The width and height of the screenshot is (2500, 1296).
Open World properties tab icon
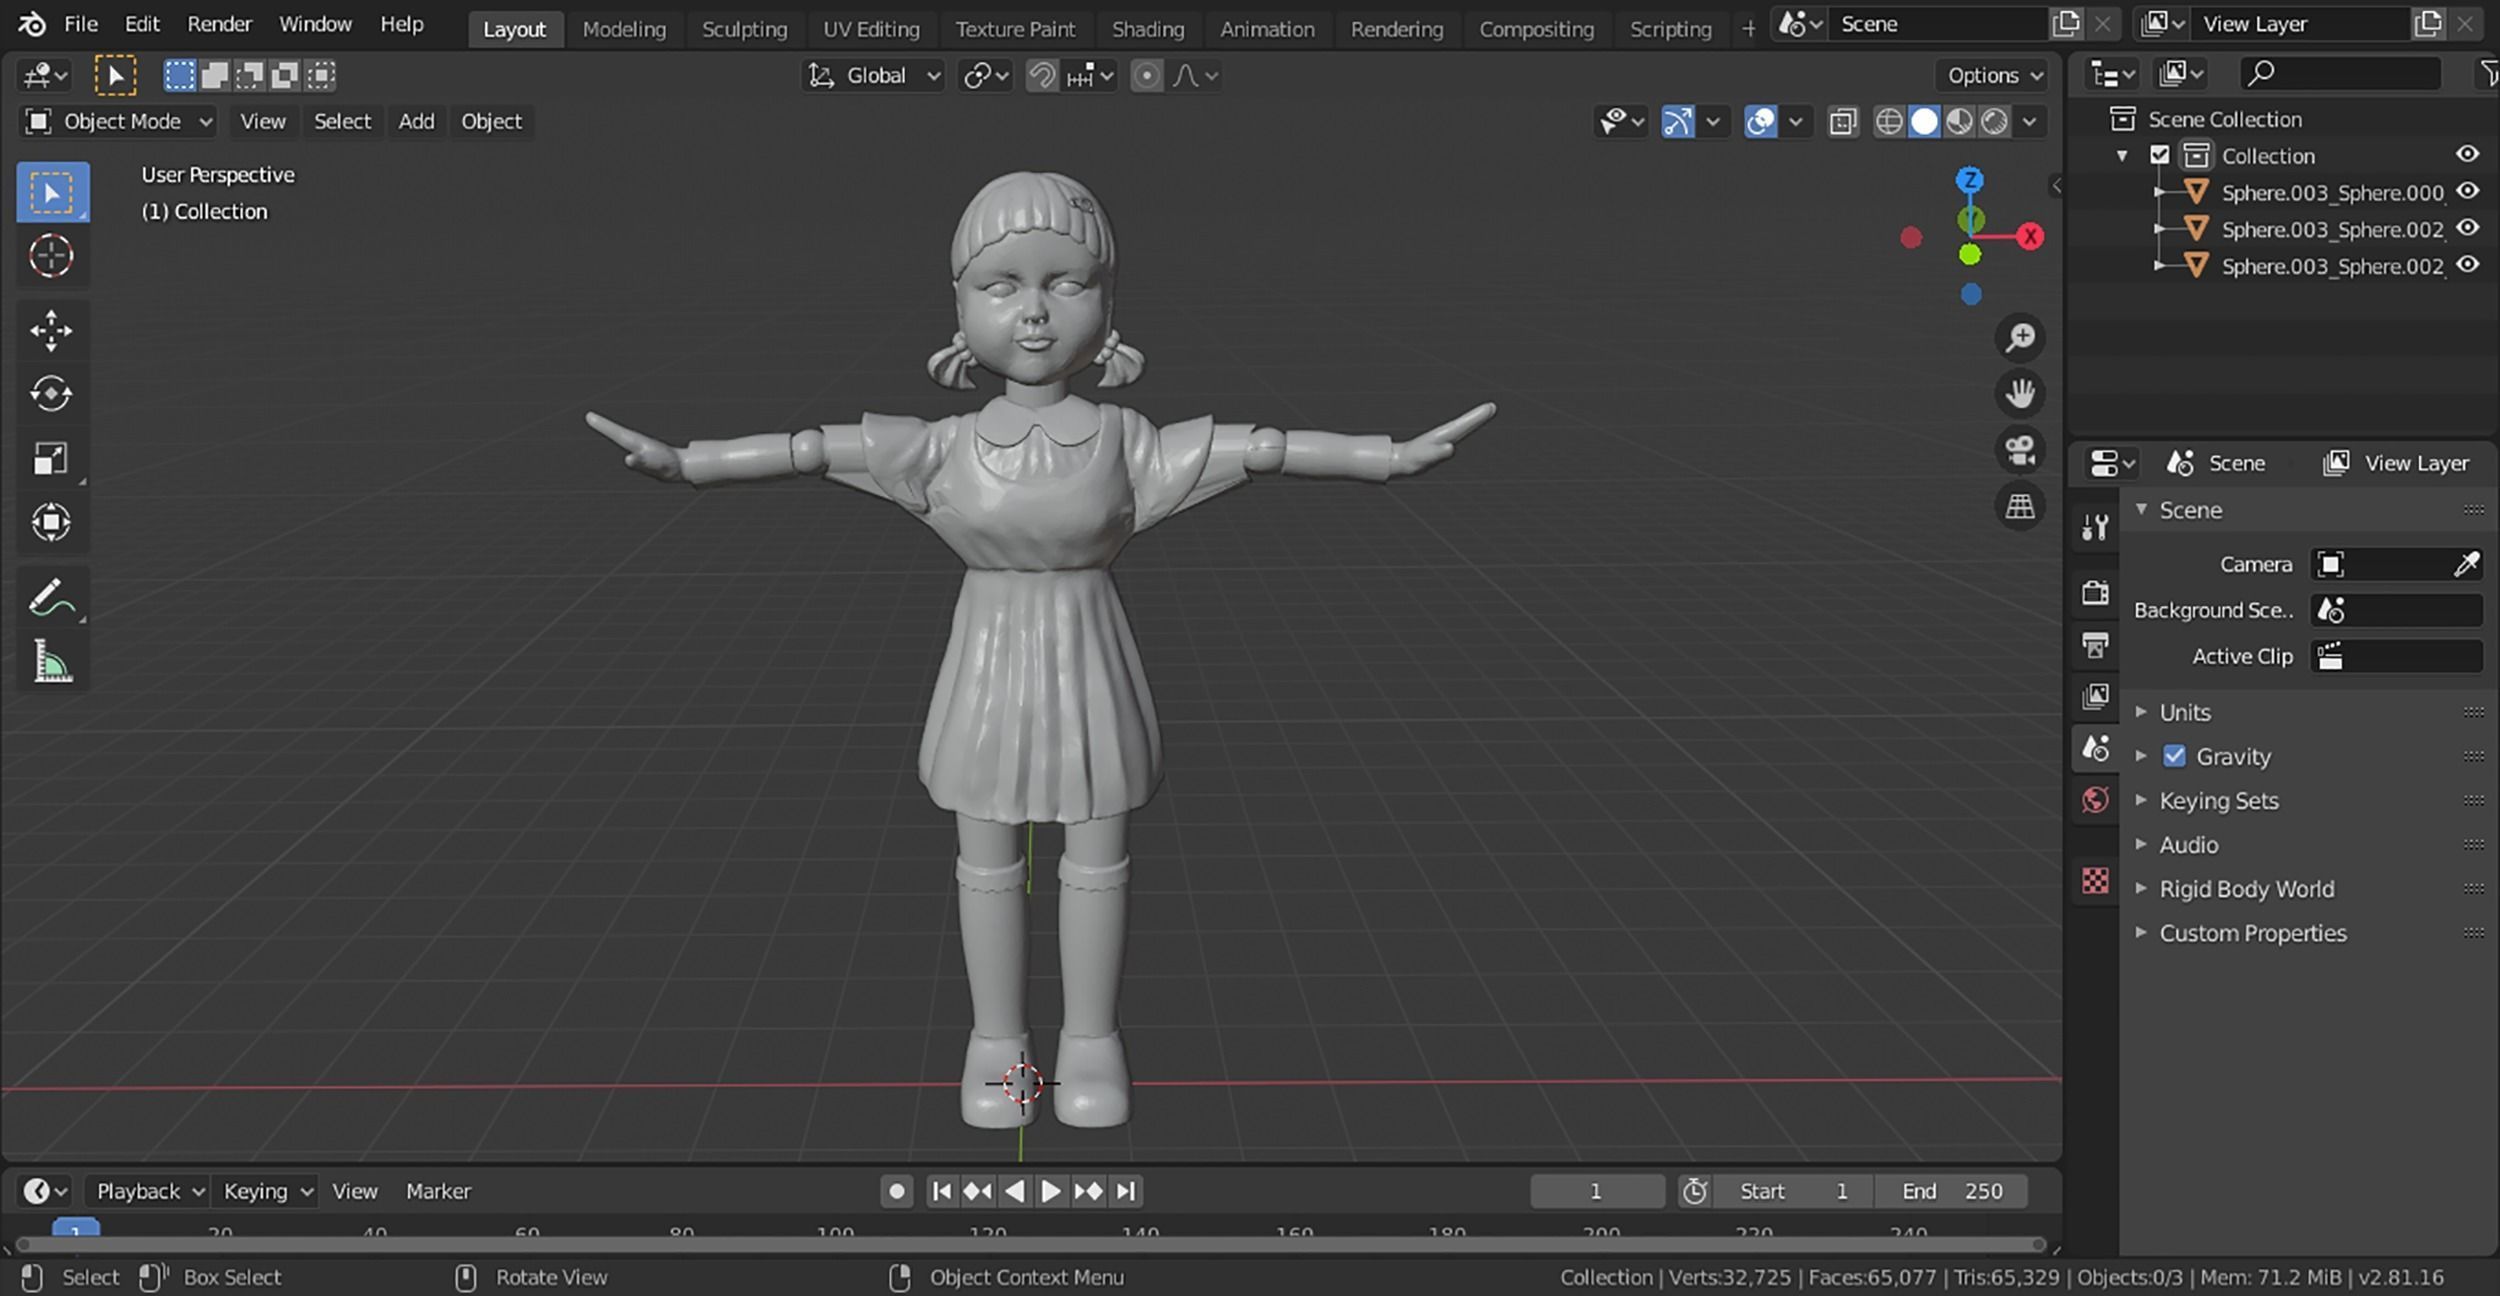pos(2095,800)
